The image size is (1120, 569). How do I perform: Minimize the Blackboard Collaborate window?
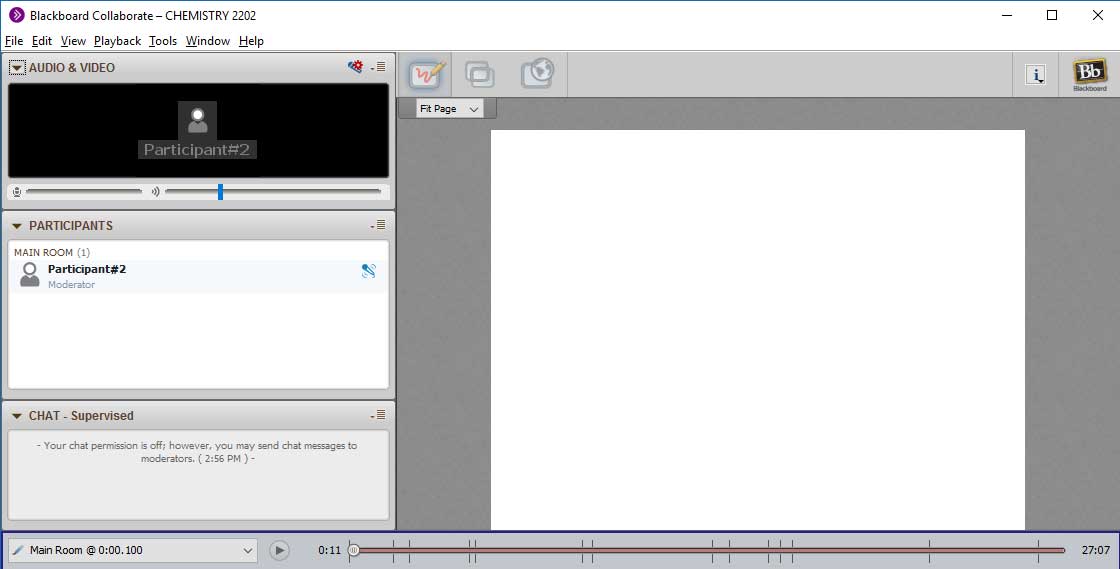[1007, 15]
